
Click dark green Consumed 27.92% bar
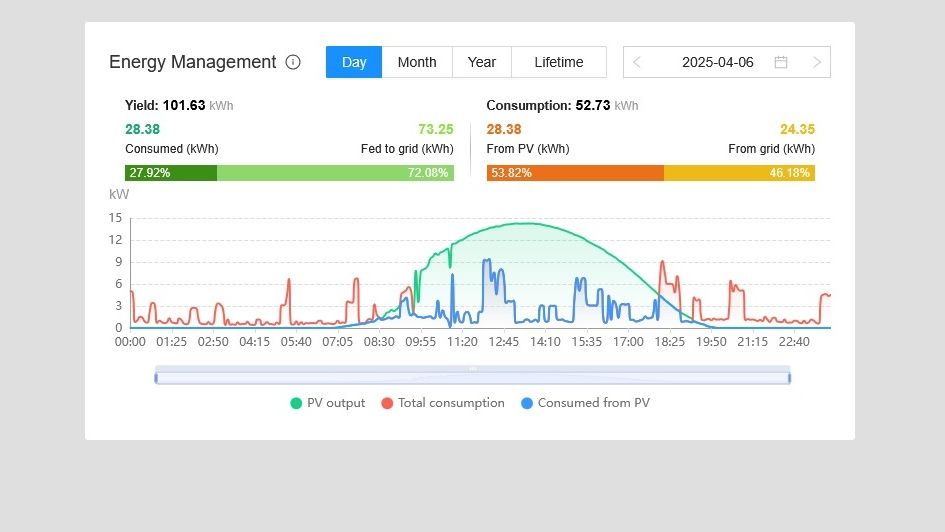[170, 173]
